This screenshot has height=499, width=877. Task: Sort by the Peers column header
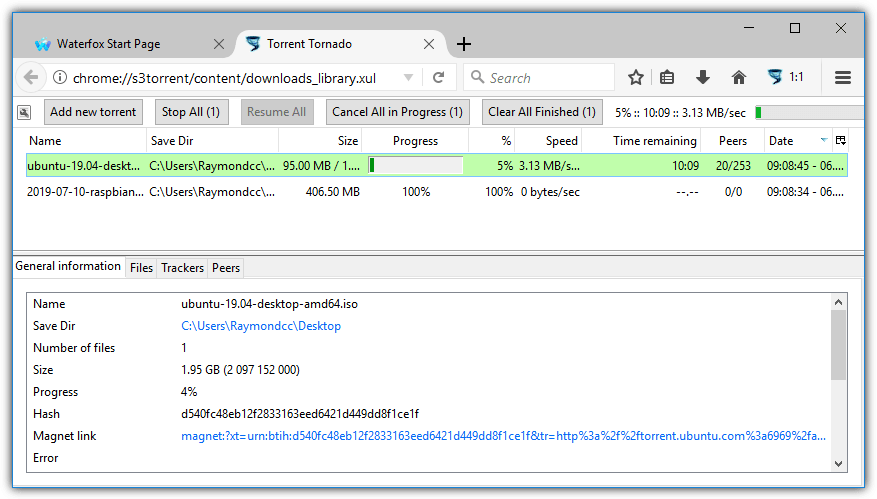click(x=733, y=141)
